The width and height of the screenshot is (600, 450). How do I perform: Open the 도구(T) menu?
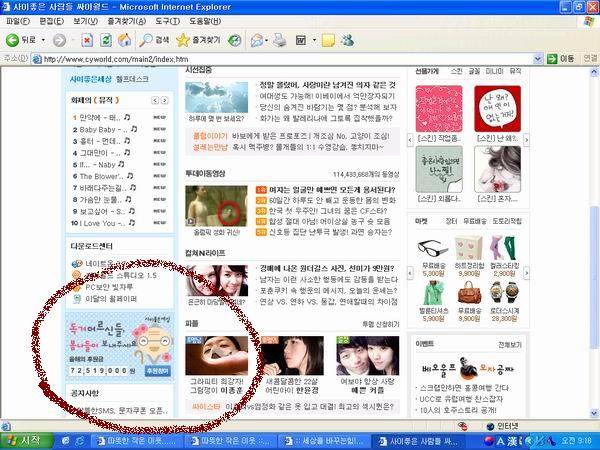tap(168, 21)
